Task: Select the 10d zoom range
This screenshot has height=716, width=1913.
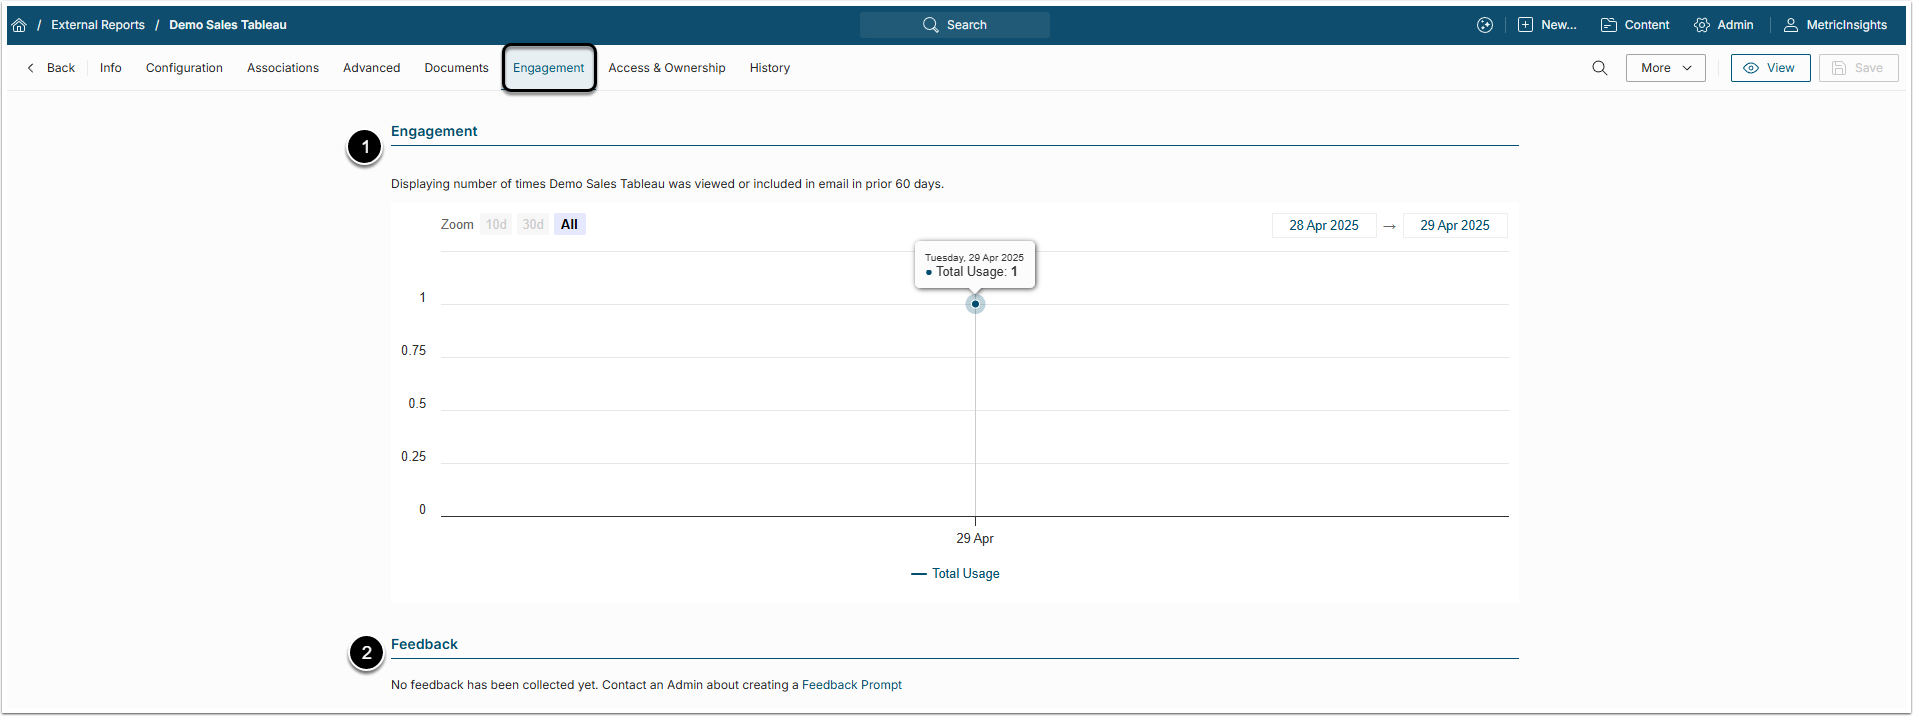Action: tap(496, 225)
